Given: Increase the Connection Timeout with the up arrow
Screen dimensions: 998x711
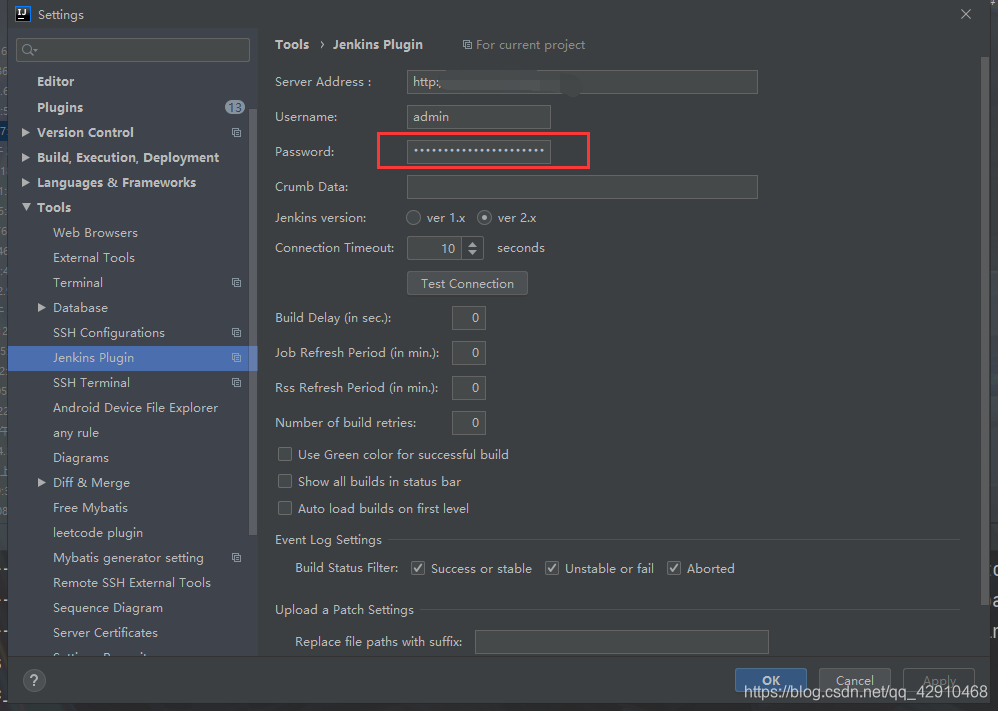Looking at the screenshot, I should [x=472, y=243].
